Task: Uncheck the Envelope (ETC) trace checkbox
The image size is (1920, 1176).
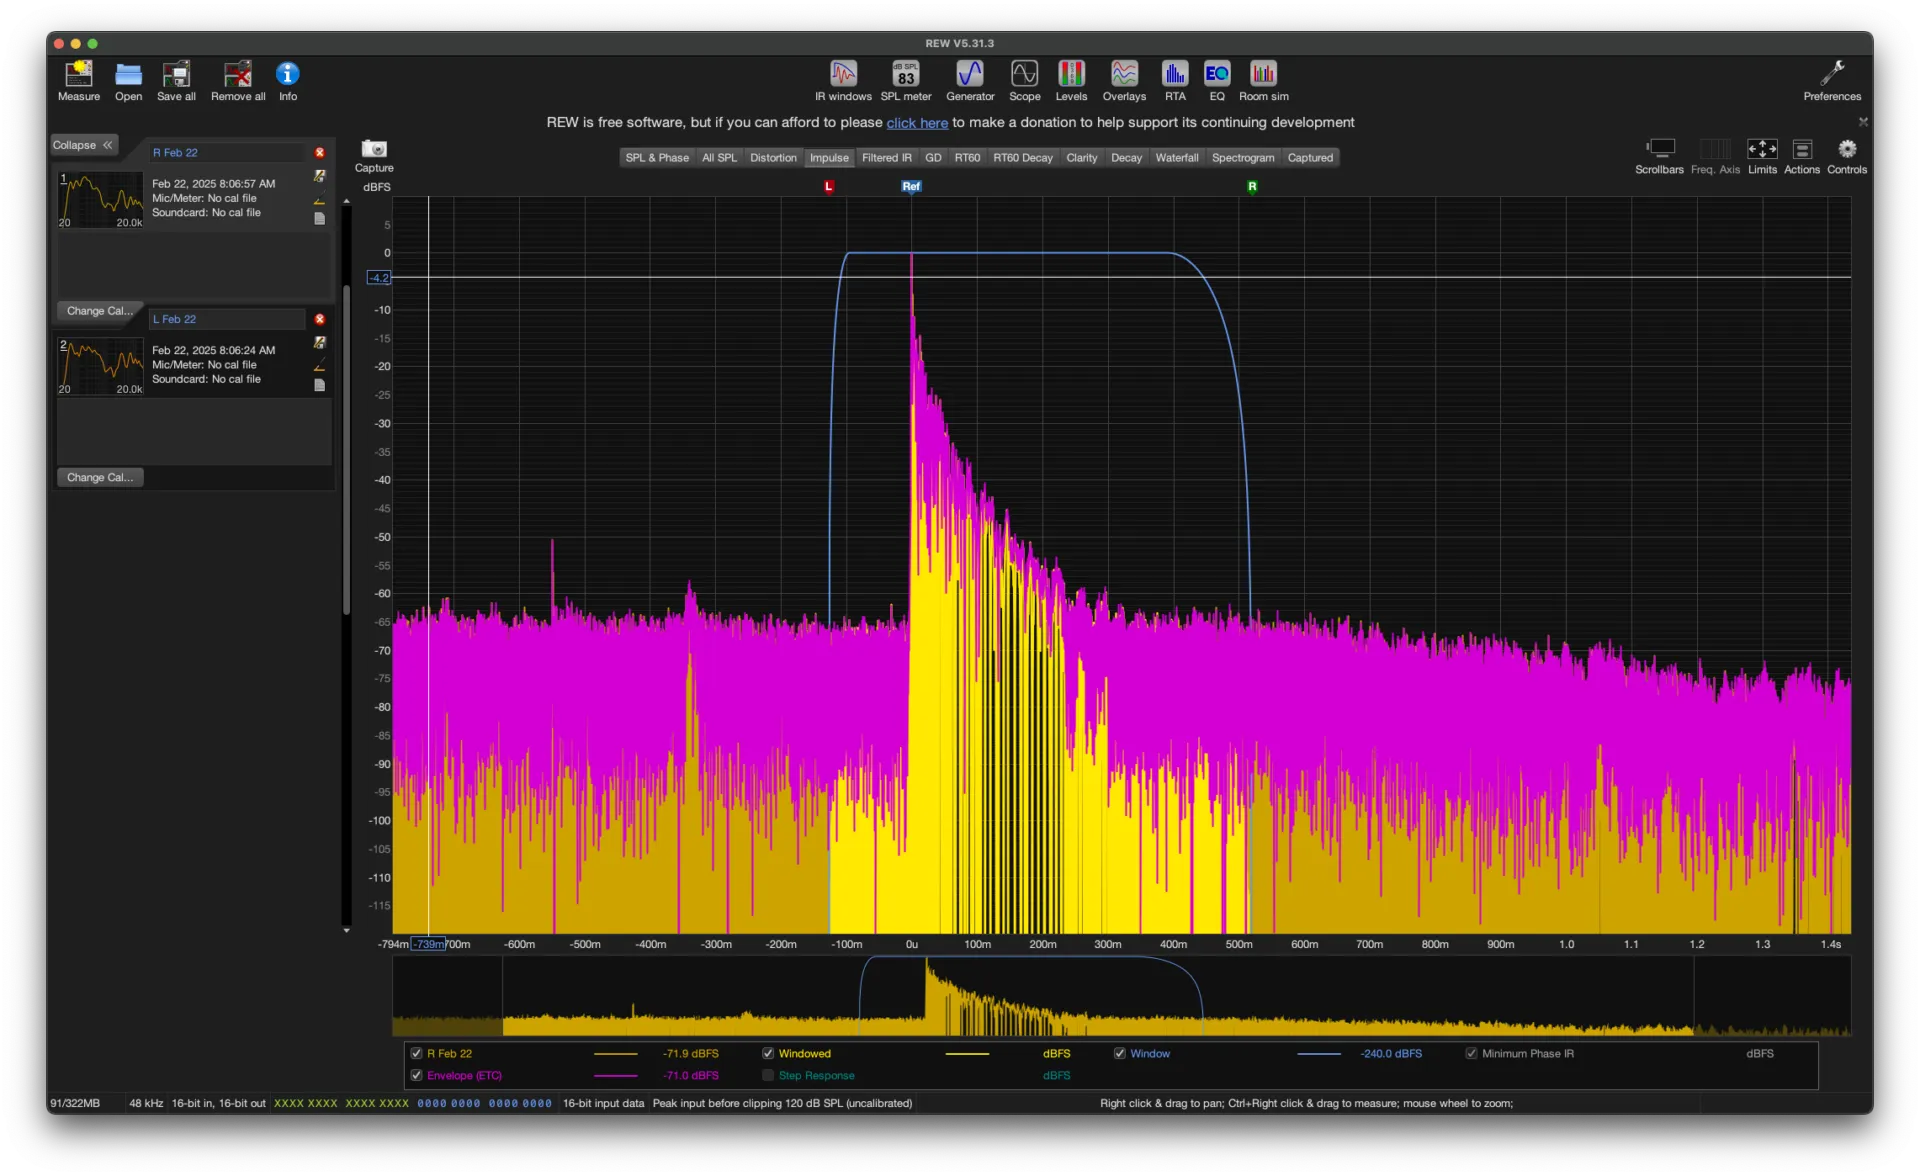Action: 417,1075
